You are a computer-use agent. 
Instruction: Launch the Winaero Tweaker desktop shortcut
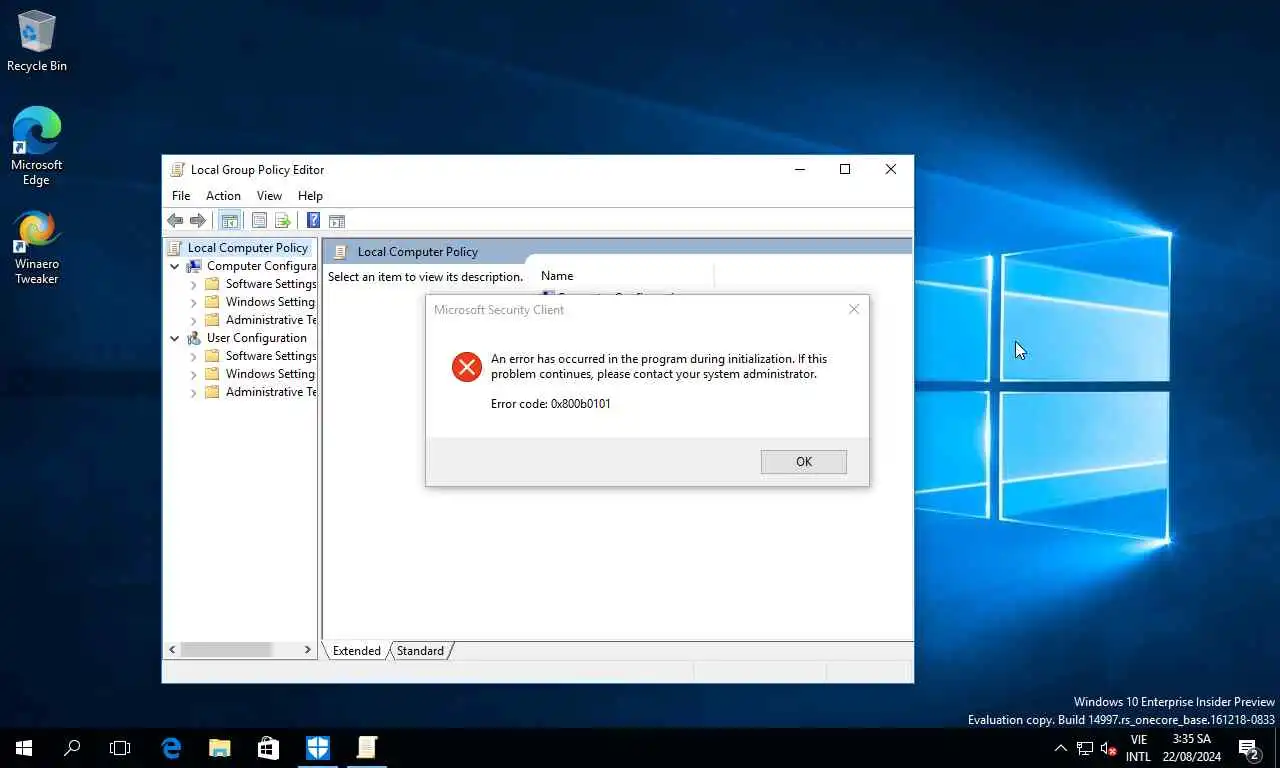(37, 247)
